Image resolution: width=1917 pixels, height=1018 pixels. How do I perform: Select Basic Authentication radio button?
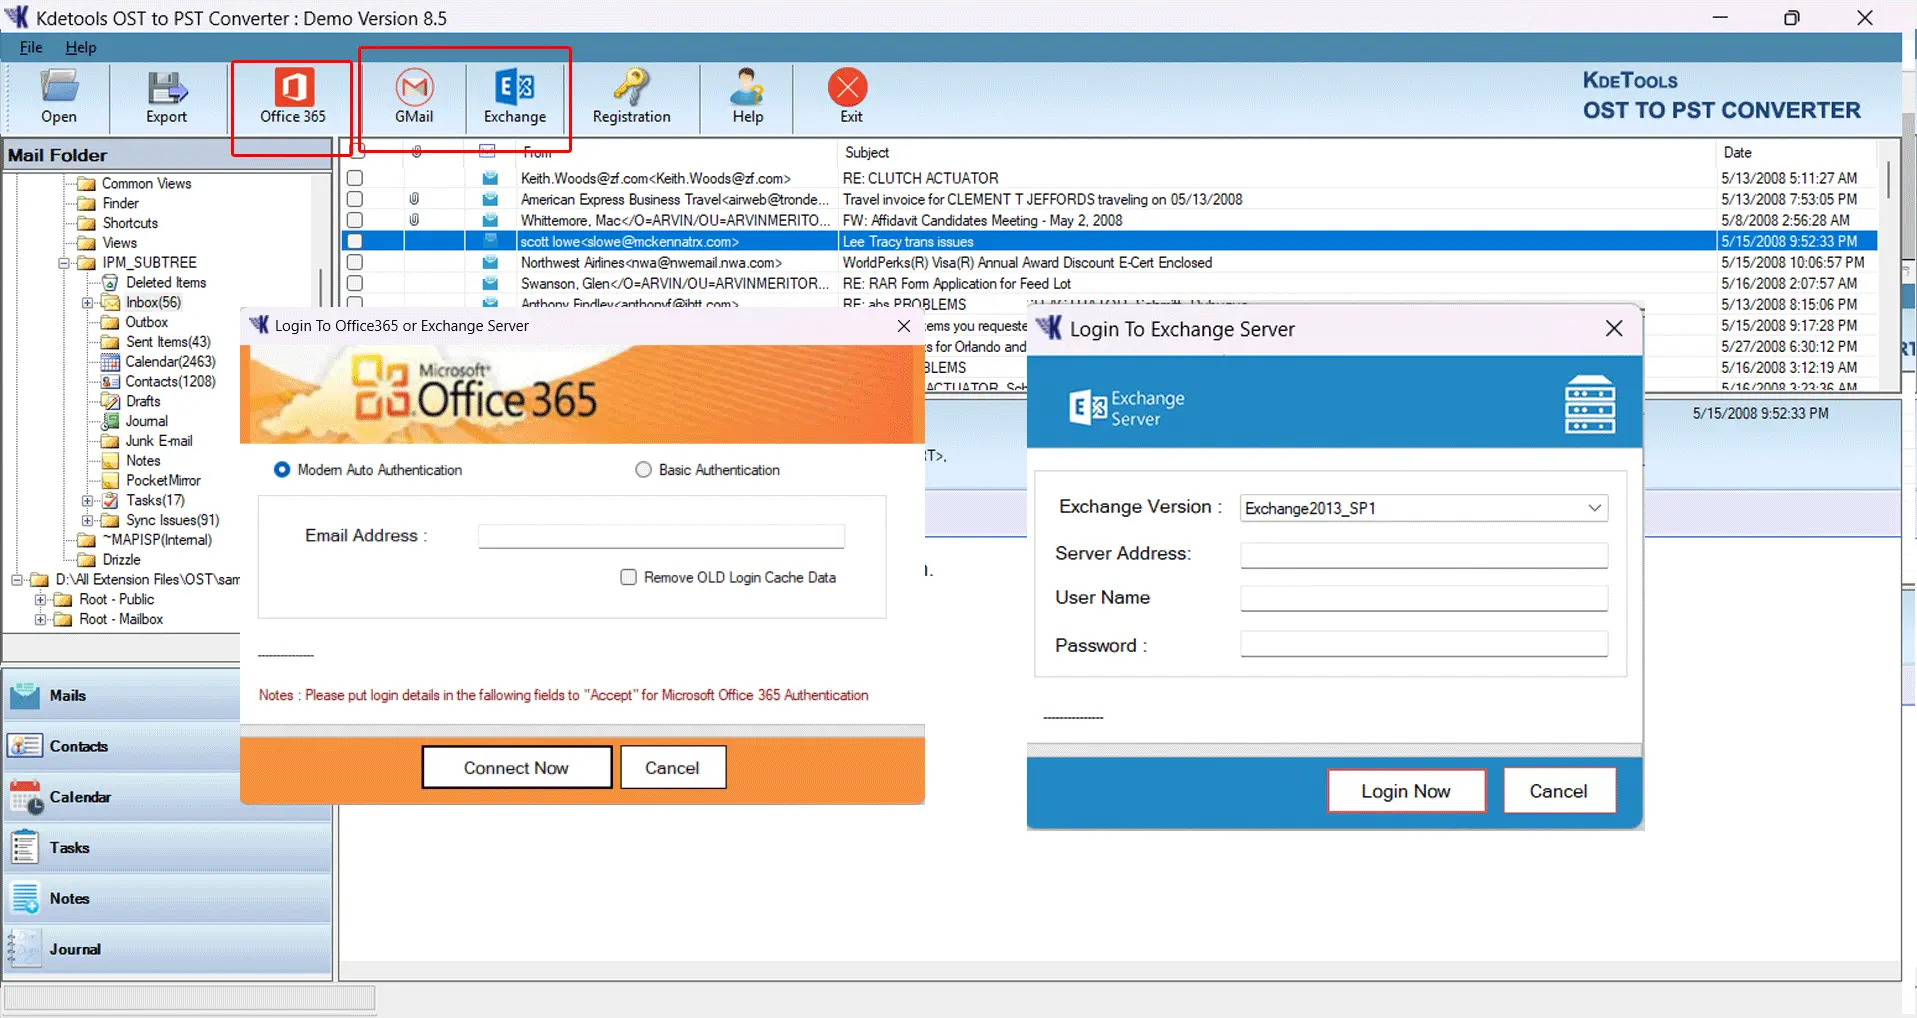tap(643, 470)
